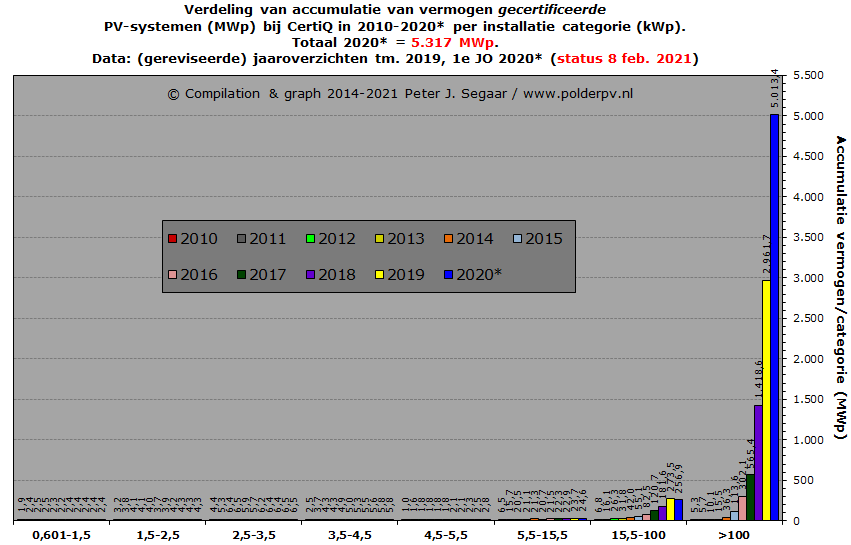Select the dark yellow 2013 legend swatch
This screenshot has height=545, width=851.
(379, 239)
